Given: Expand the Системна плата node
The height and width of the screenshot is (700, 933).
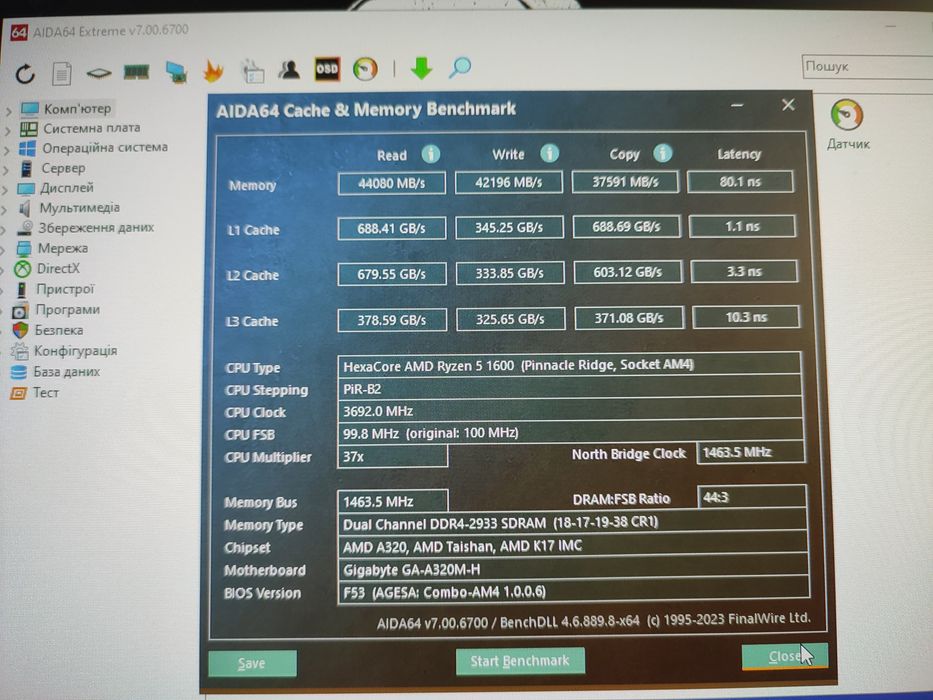Looking at the screenshot, I should (8, 130).
